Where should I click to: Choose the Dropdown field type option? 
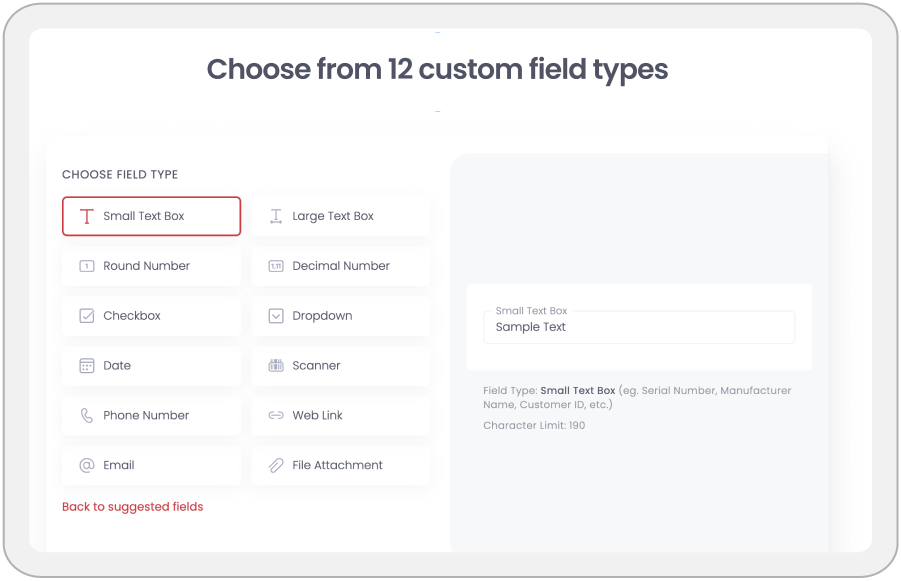click(340, 316)
